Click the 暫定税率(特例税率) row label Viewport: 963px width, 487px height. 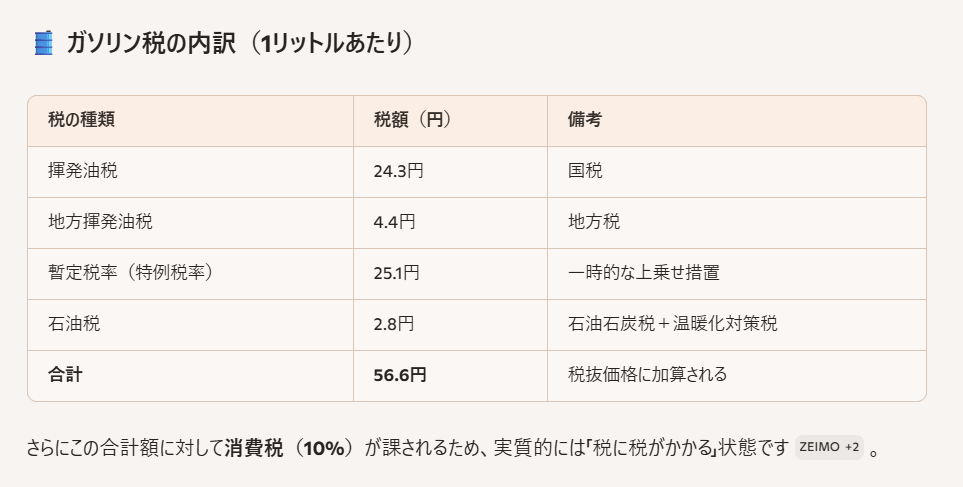point(131,273)
